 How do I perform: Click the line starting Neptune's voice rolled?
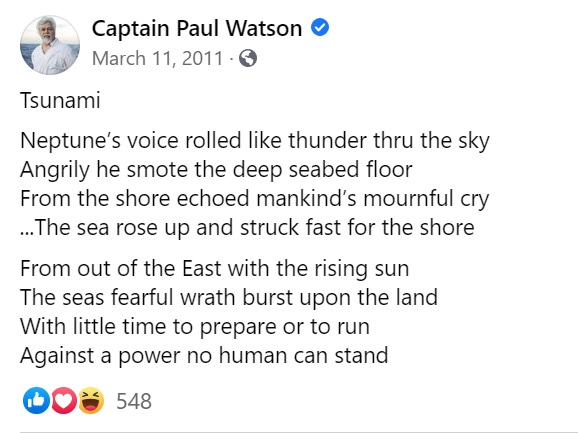click(255, 141)
